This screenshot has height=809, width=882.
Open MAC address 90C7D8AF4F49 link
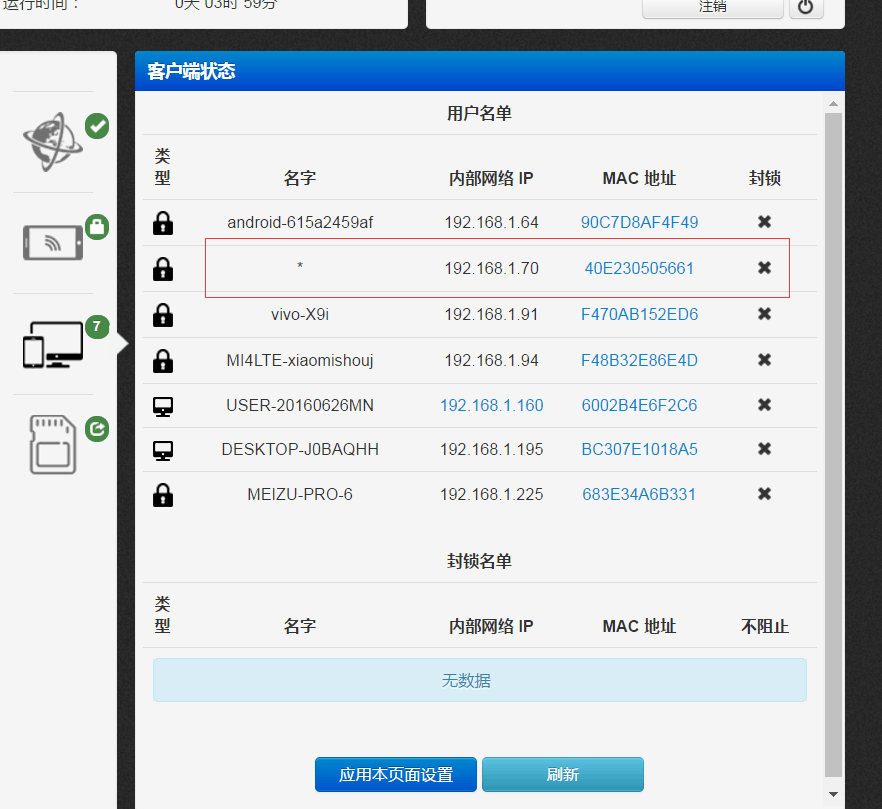(x=639, y=222)
